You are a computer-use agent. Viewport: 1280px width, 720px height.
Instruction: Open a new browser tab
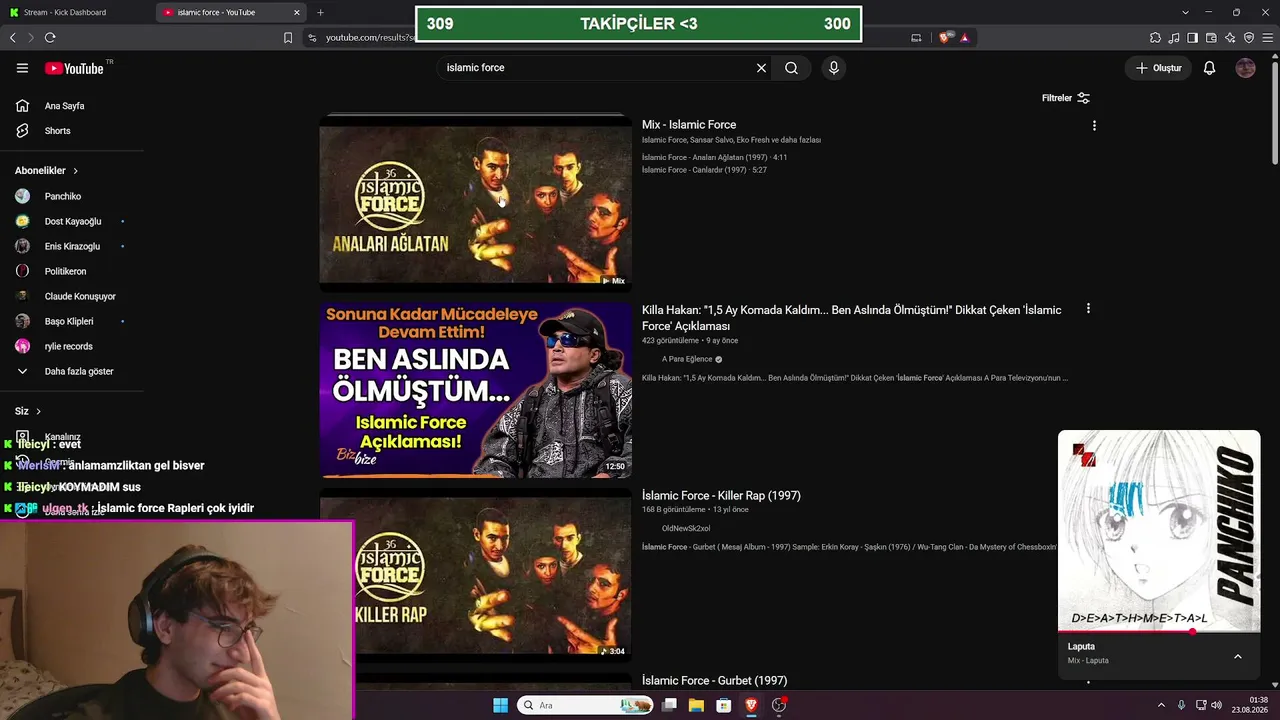click(x=320, y=13)
